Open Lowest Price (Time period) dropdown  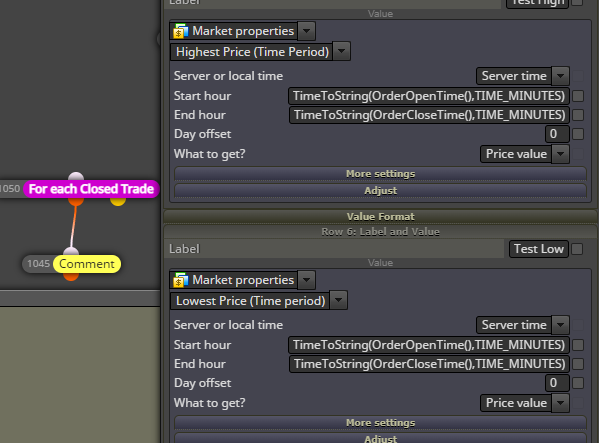(338, 300)
